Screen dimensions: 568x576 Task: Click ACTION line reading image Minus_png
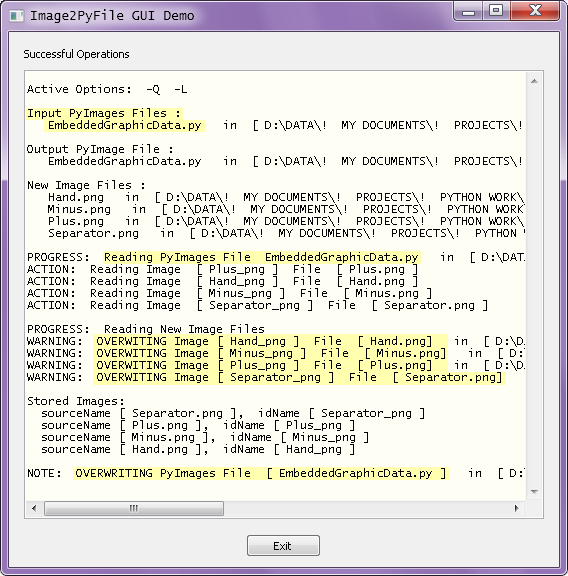(x=230, y=293)
